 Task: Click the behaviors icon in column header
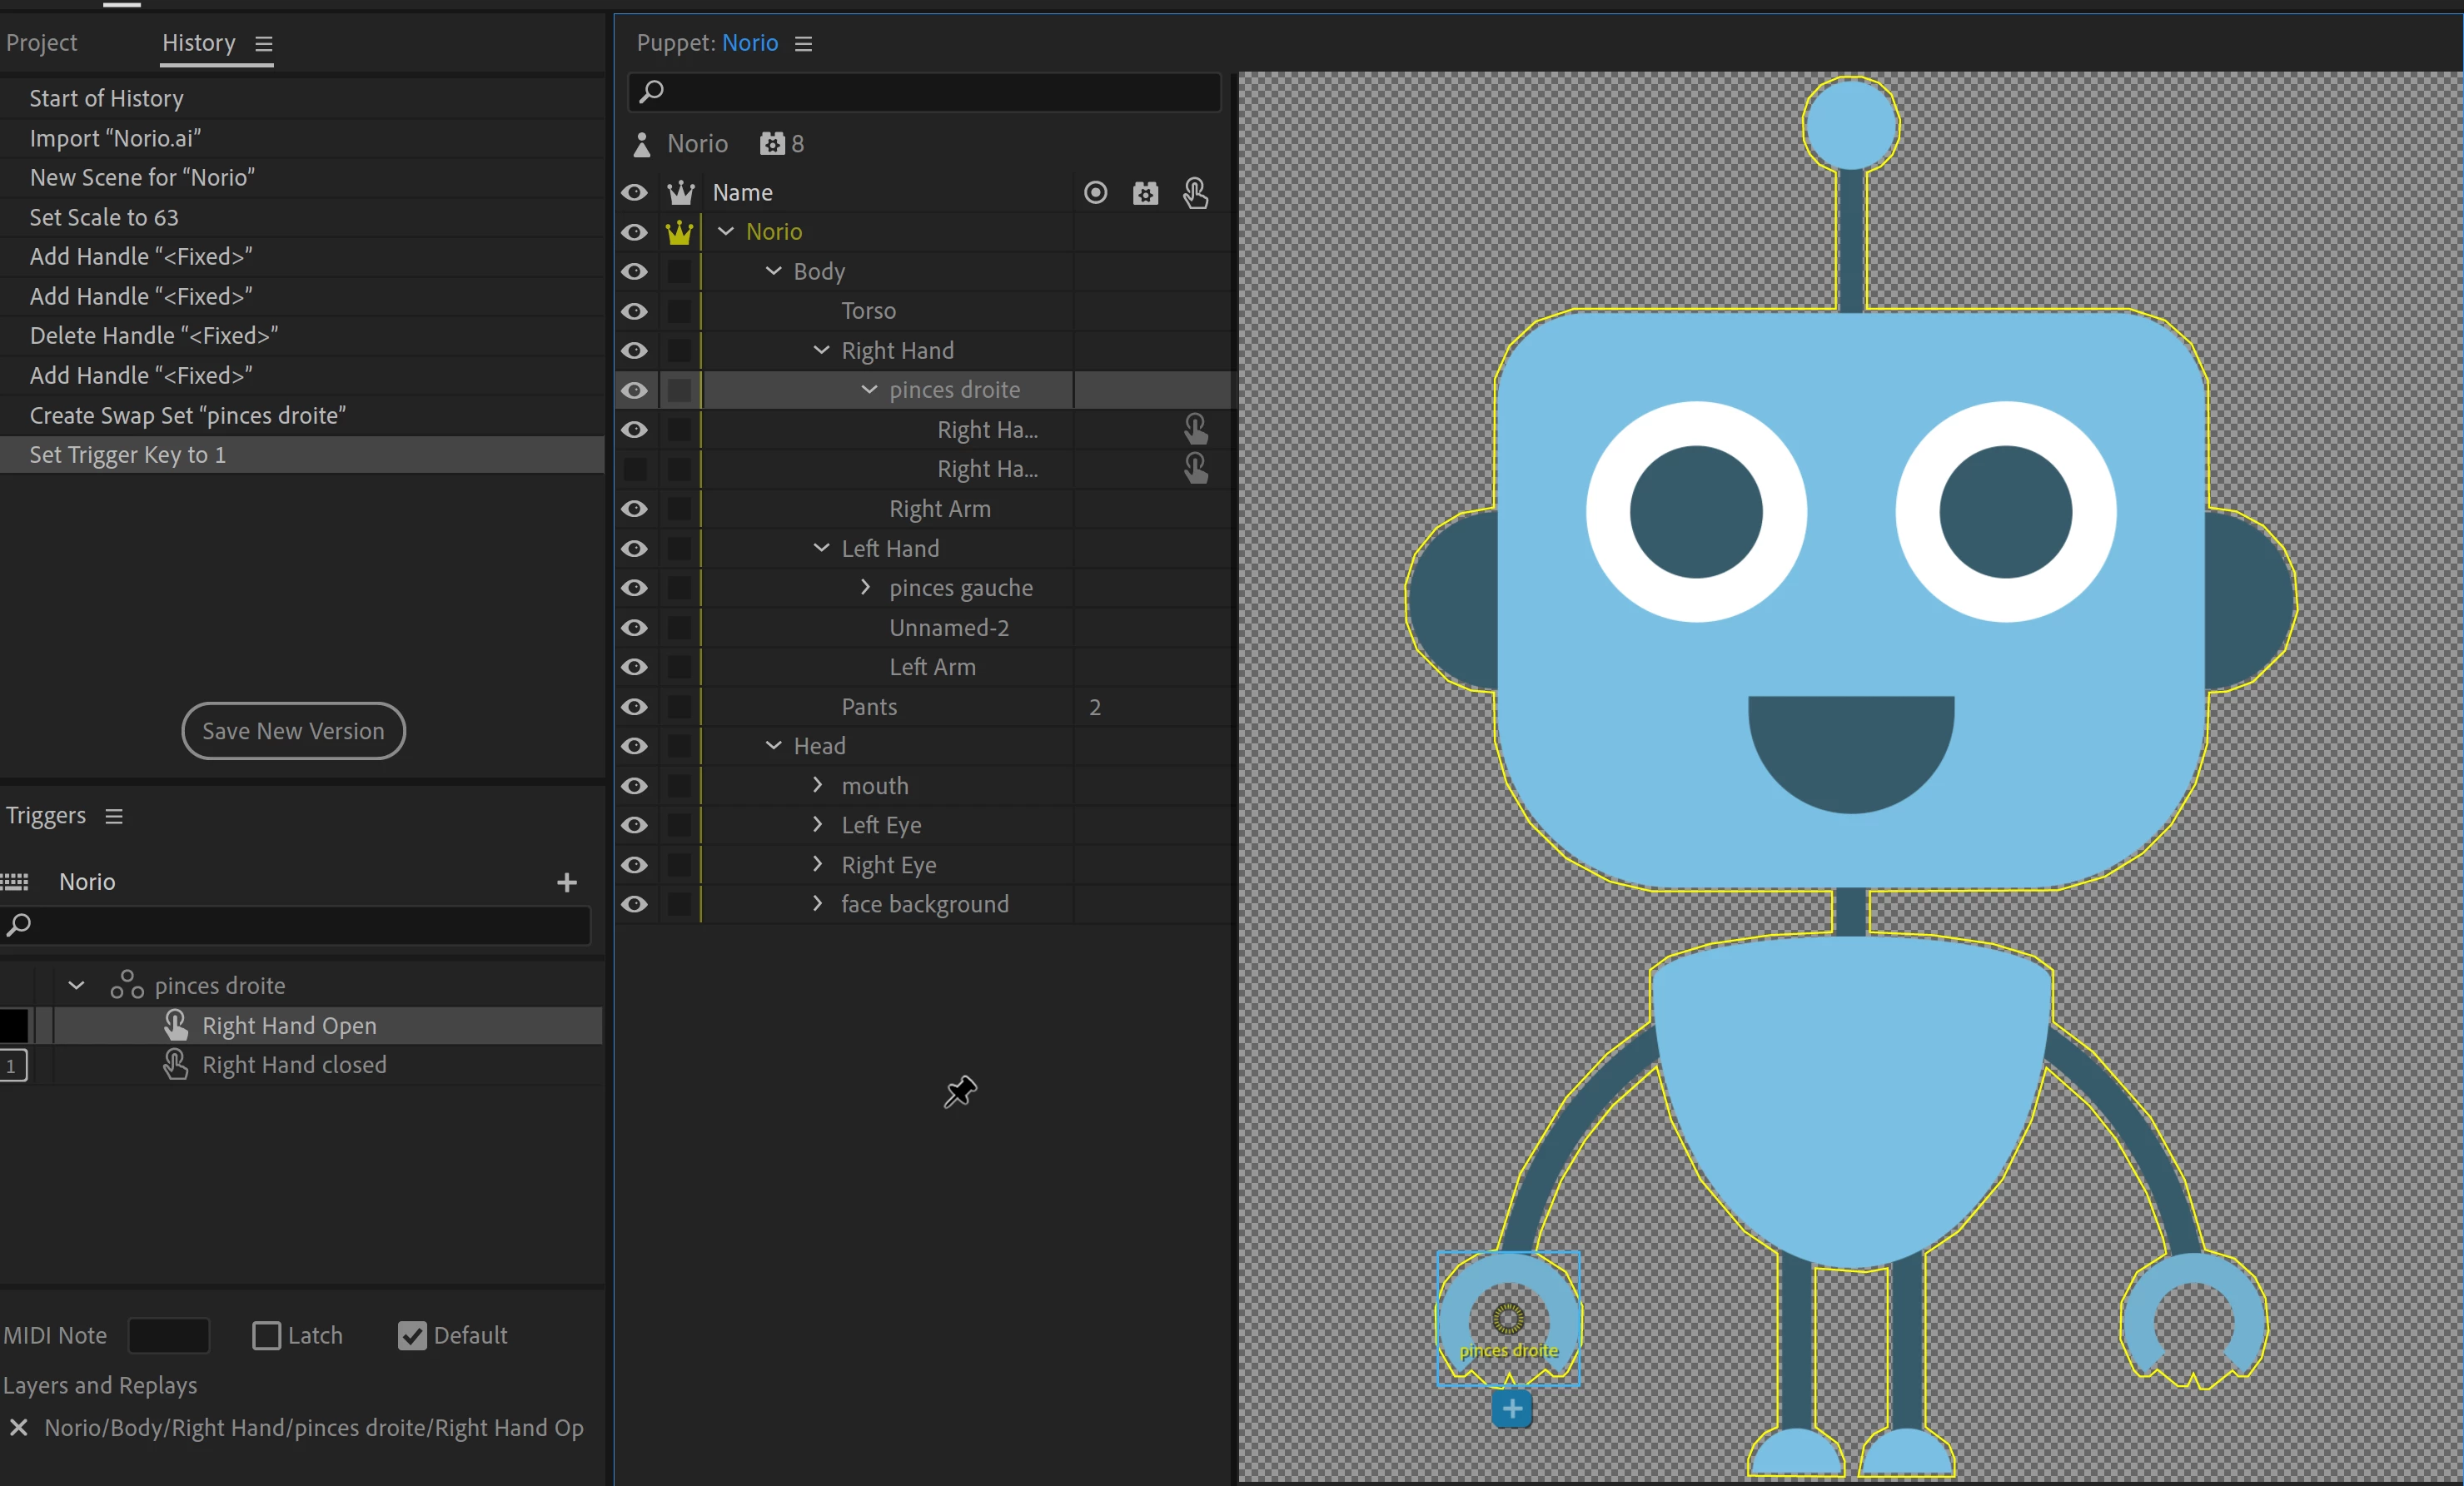pos(1145,192)
